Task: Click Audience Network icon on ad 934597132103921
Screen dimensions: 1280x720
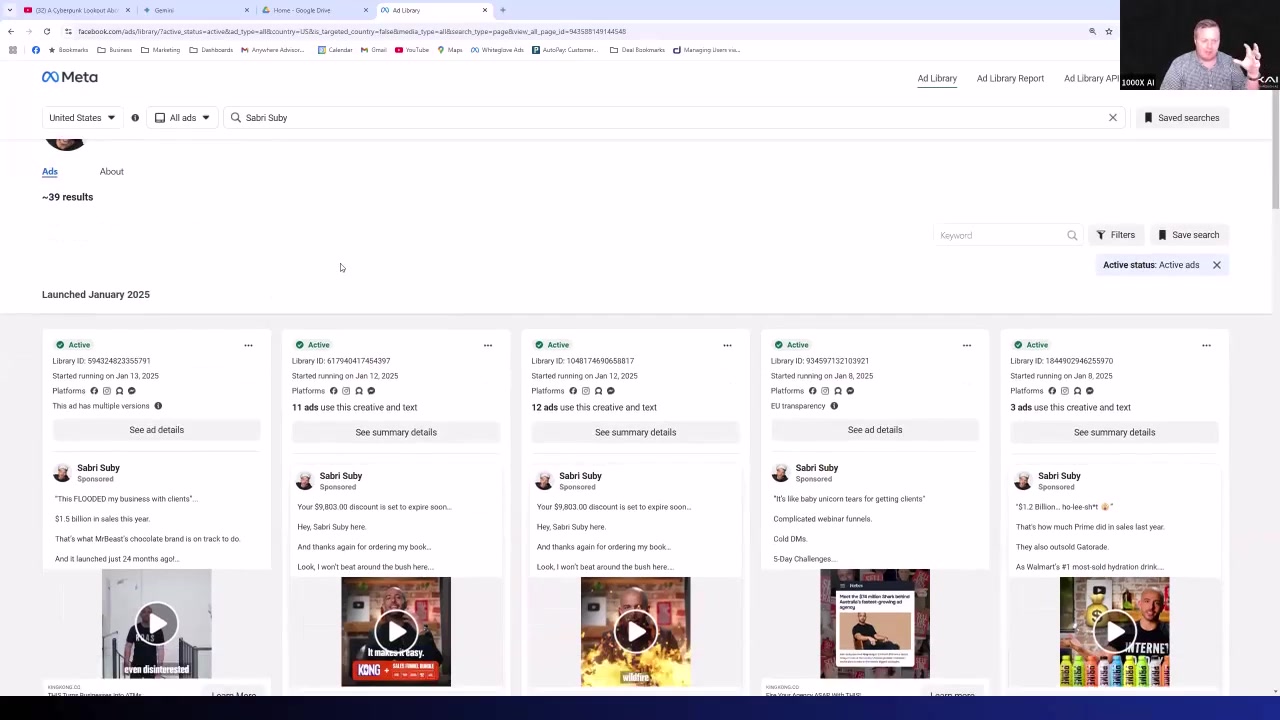Action: click(x=837, y=391)
